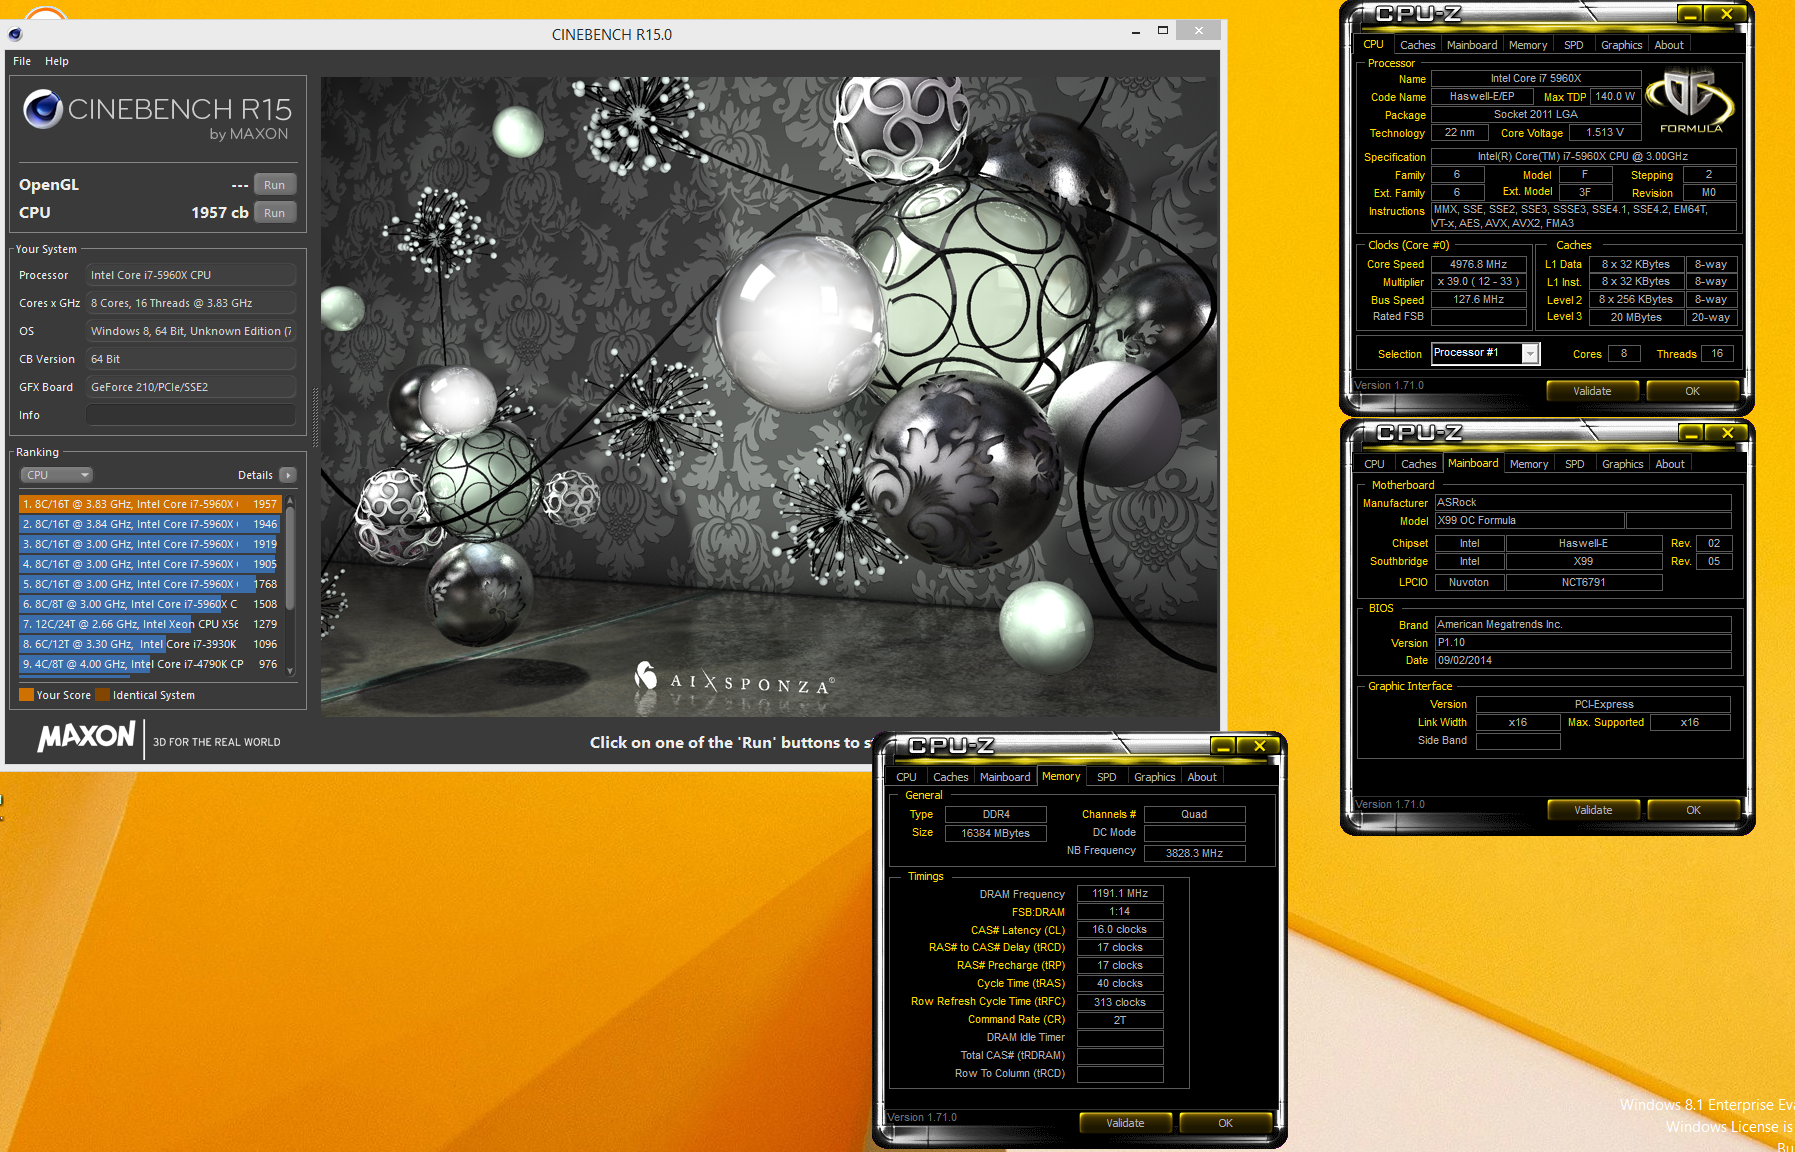Close the CPU-Z Memory window
Screen dimensions: 1795x1152
click(x=1259, y=746)
